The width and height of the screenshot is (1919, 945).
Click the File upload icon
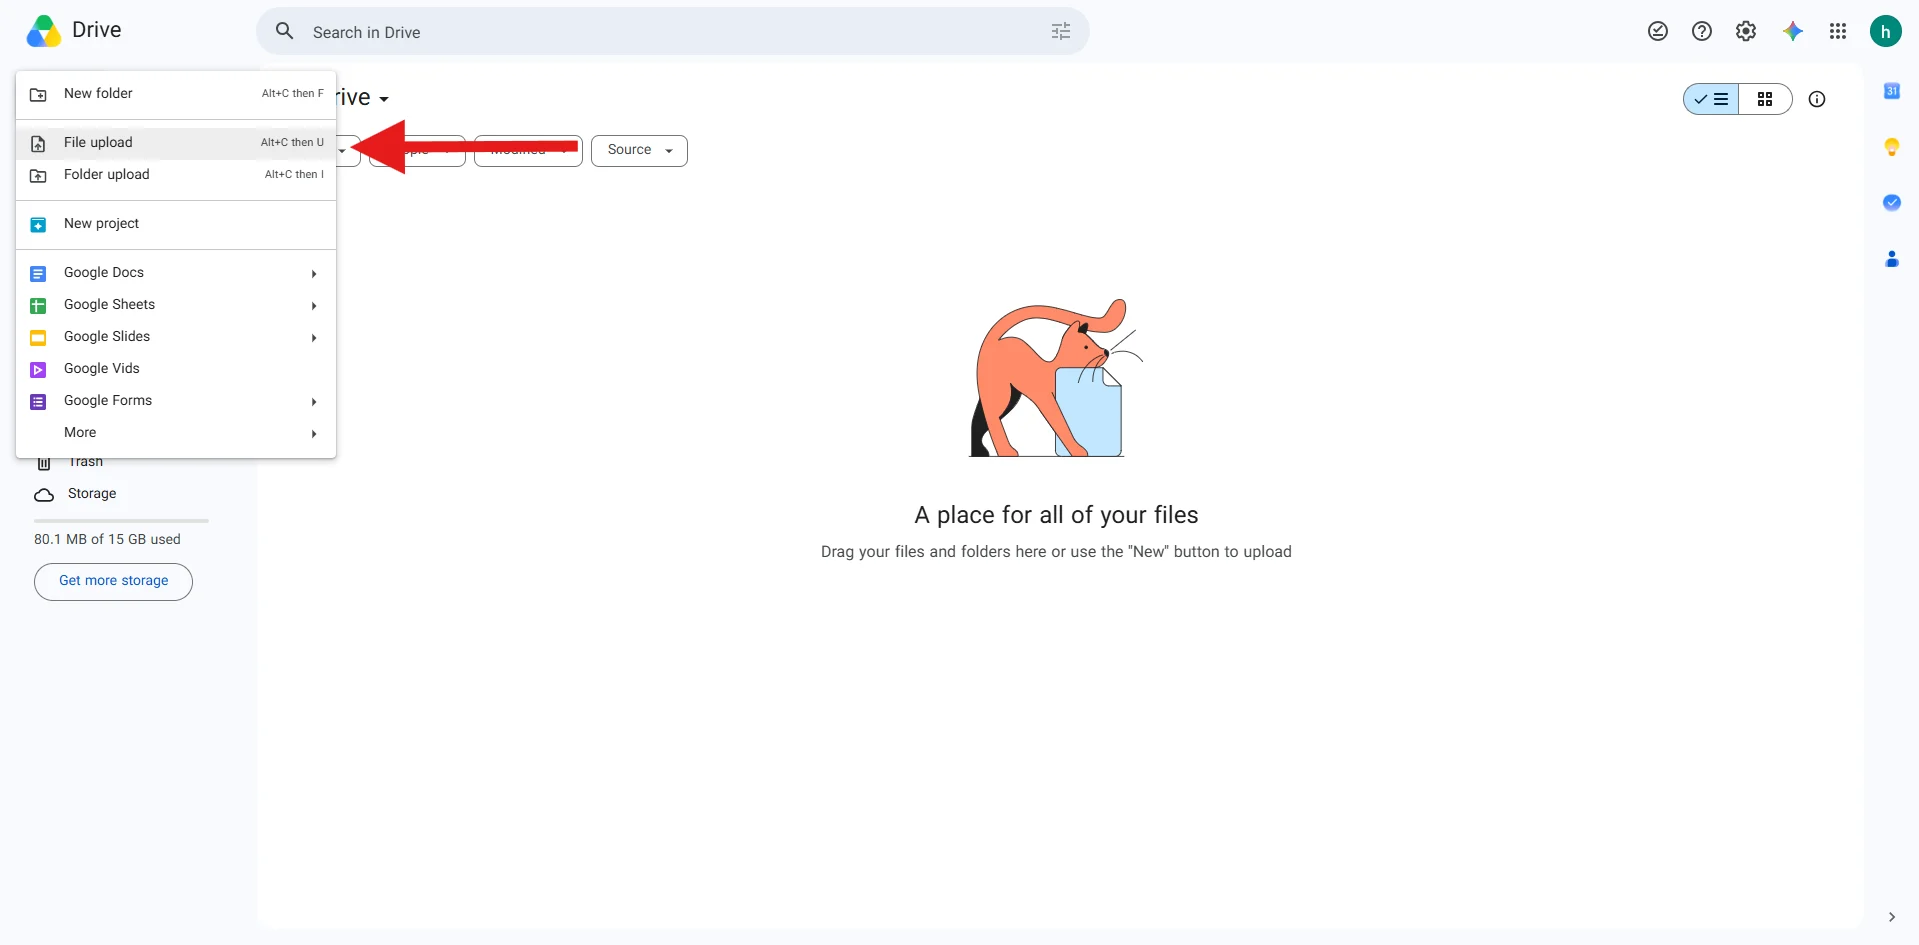pos(38,144)
